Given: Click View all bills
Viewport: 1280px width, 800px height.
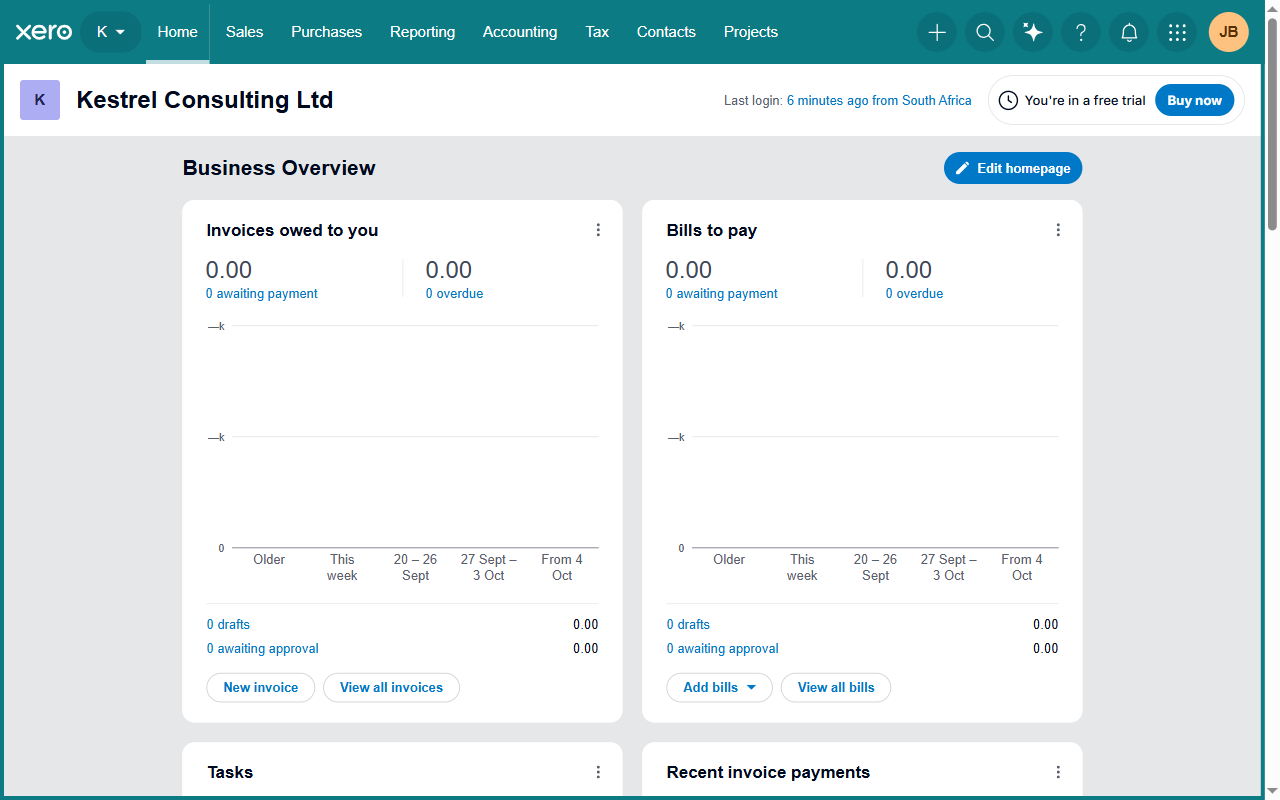Looking at the screenshot, I should (836, 688).
